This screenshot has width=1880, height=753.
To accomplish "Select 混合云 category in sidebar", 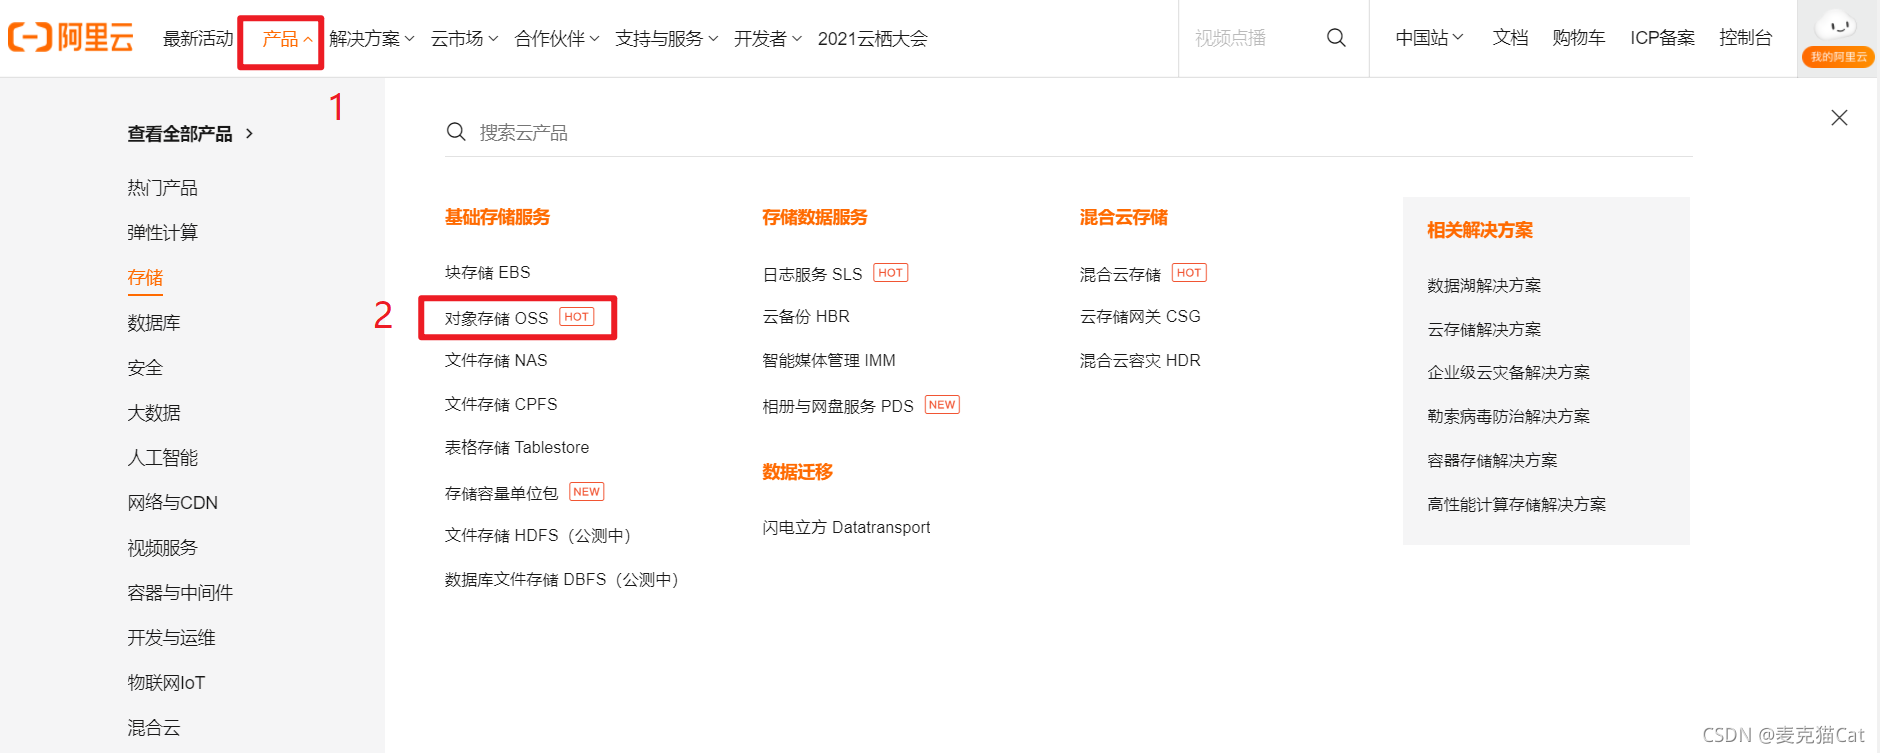I will pos(154,728).
